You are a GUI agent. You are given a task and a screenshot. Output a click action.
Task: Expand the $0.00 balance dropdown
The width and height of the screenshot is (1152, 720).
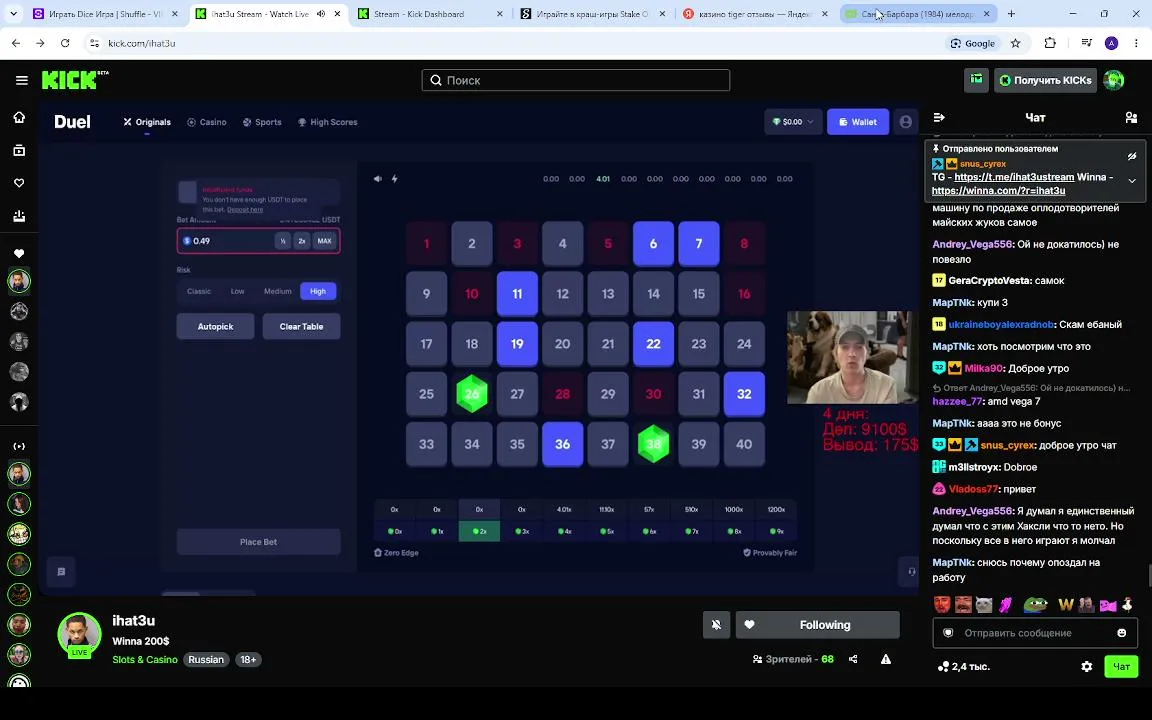tap(792, 122)
